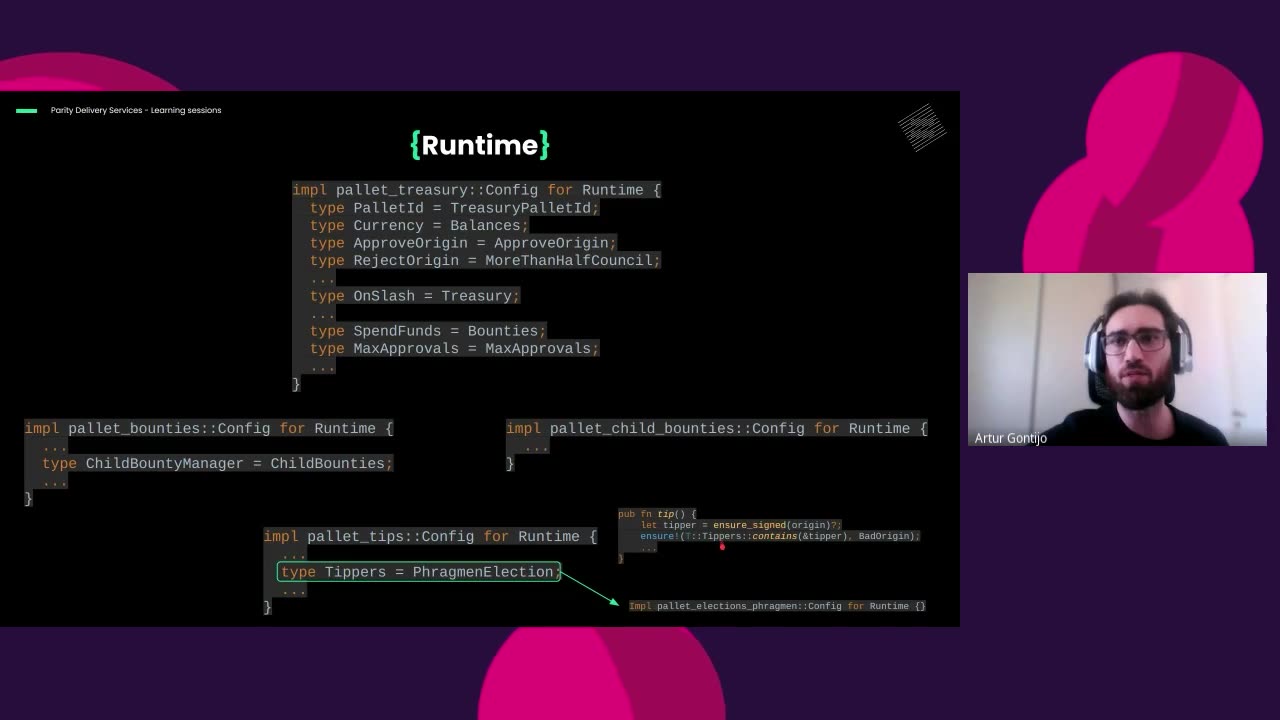Screen dimensions: 1280x720
Task: Click the 'Artur Gontijo' name label
Action: point(1010,438)
